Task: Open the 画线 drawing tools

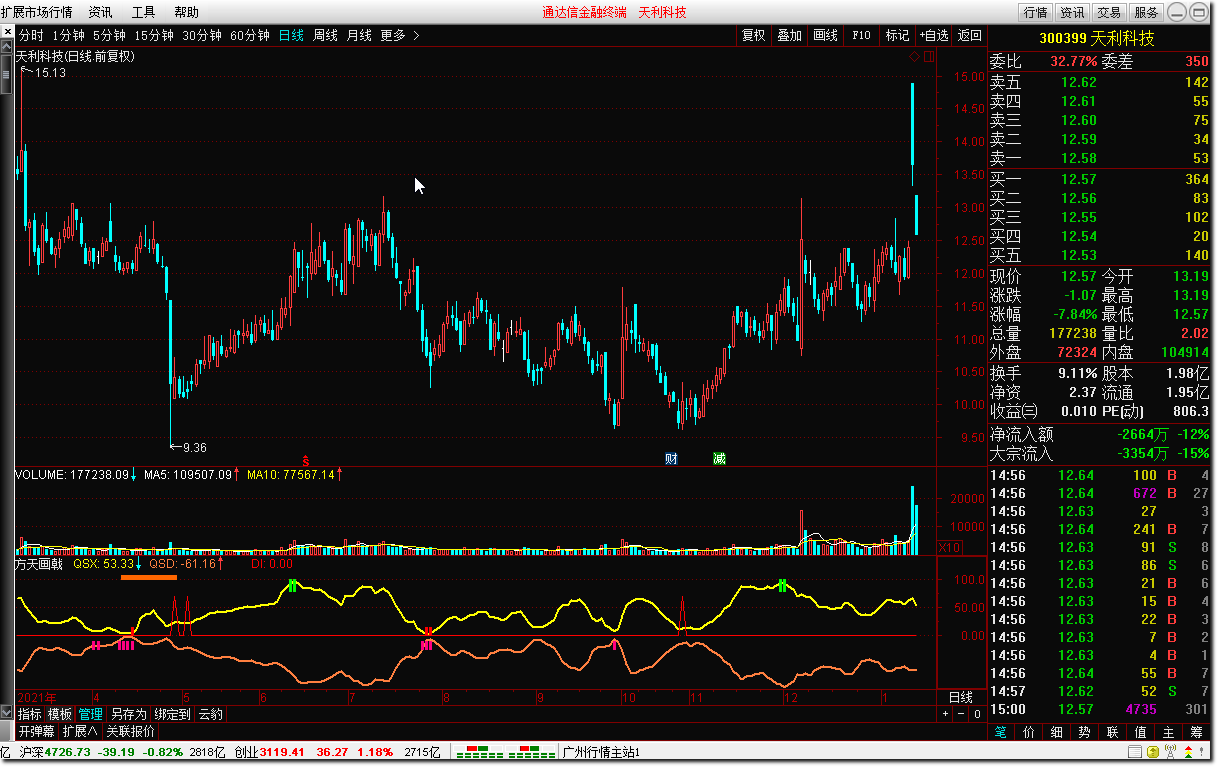Action: 825,35
